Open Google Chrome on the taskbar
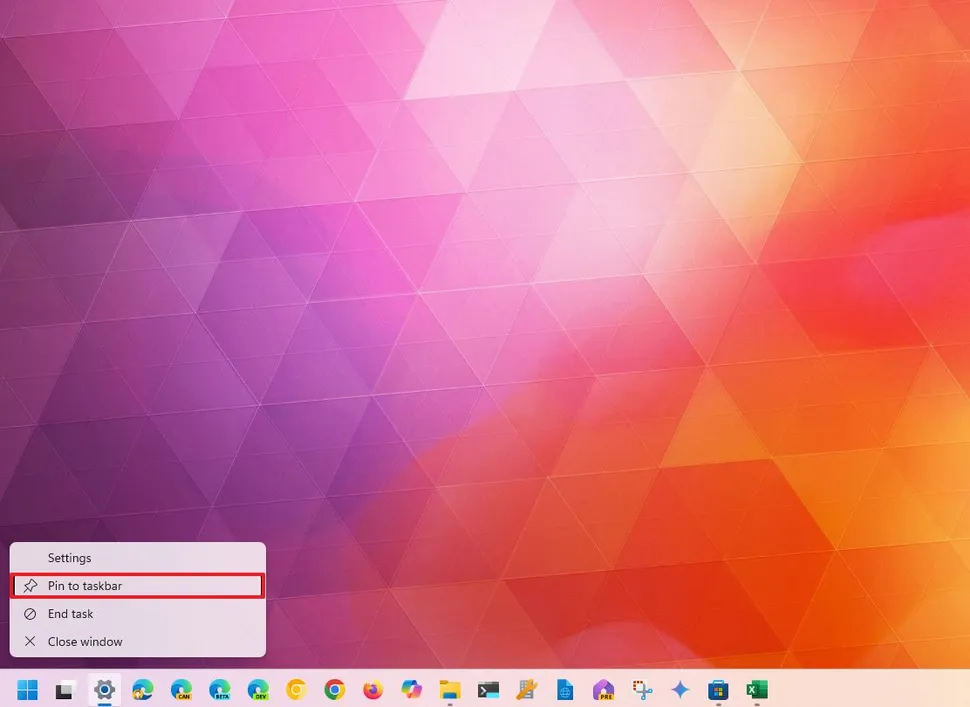 (334, 690)
